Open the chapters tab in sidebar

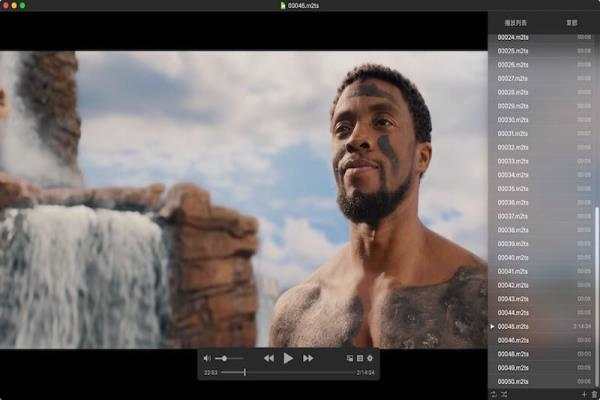point(572,23)
